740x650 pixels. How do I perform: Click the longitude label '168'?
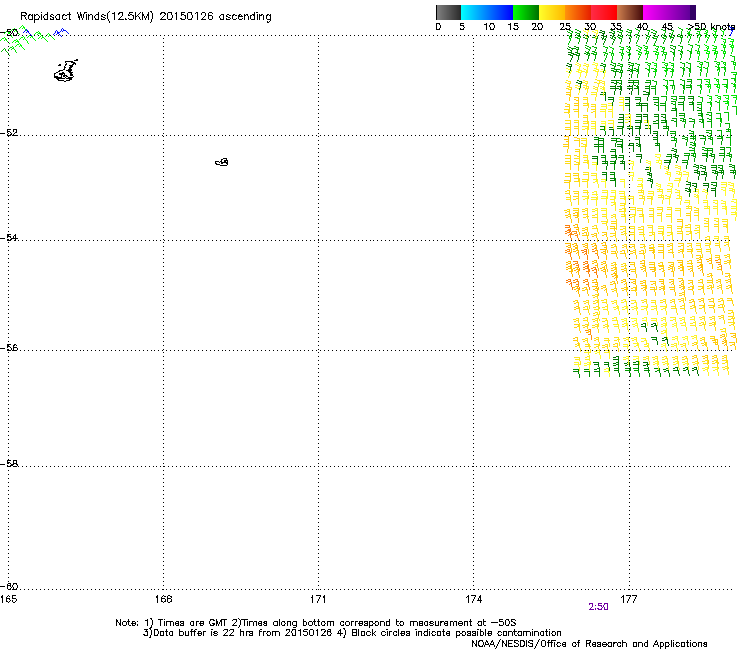[163, 599]
